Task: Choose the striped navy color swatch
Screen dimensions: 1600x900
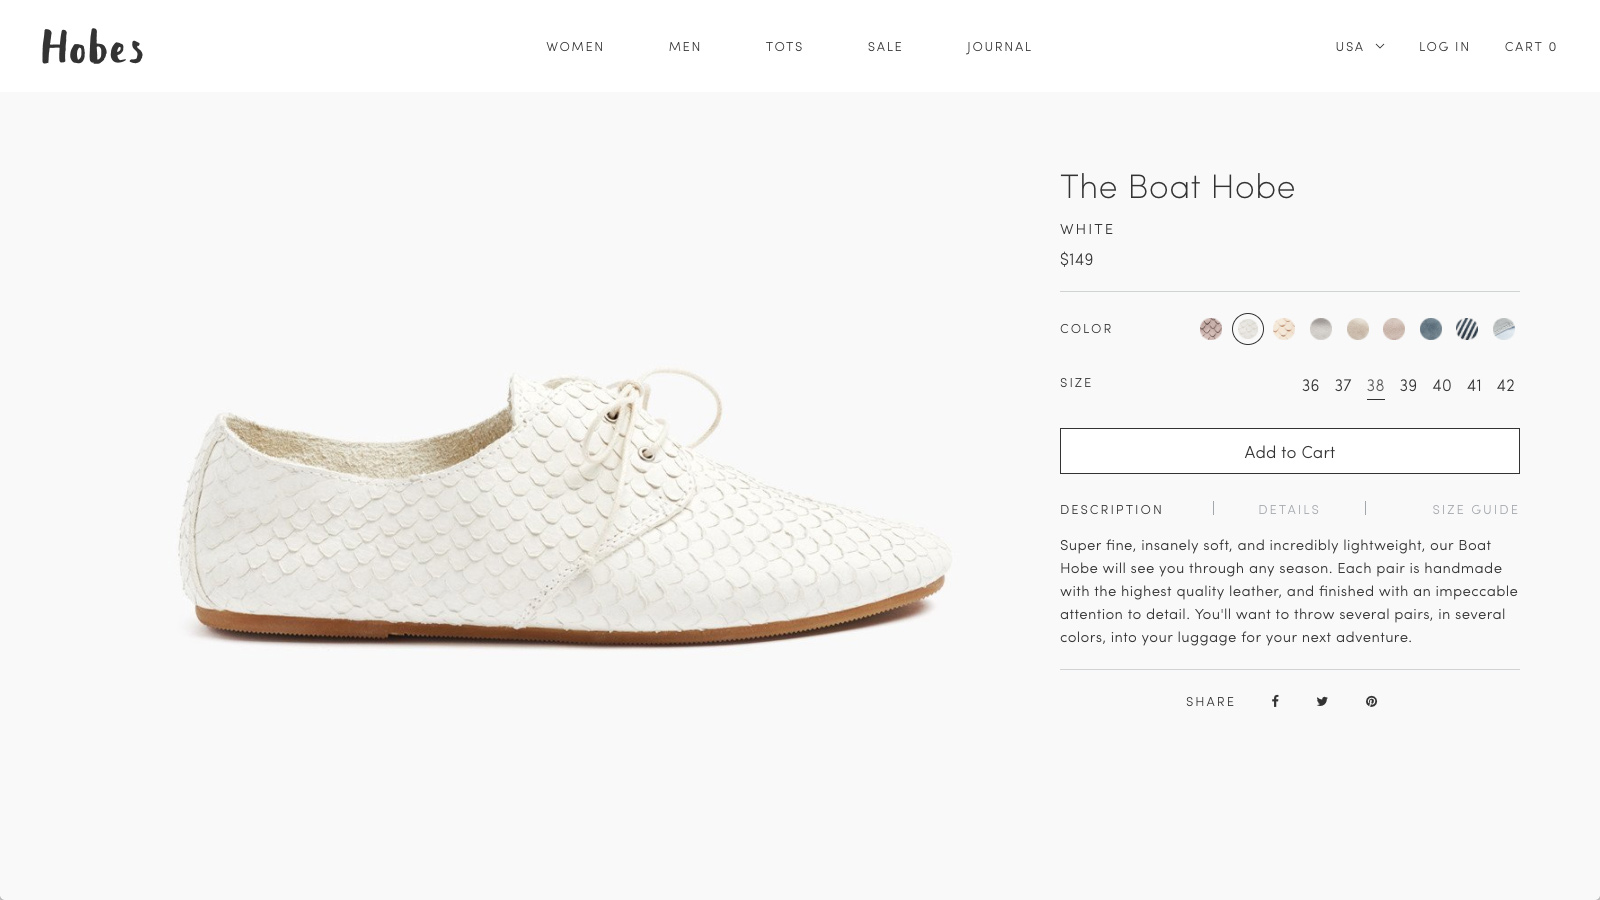Action: 1467,329
